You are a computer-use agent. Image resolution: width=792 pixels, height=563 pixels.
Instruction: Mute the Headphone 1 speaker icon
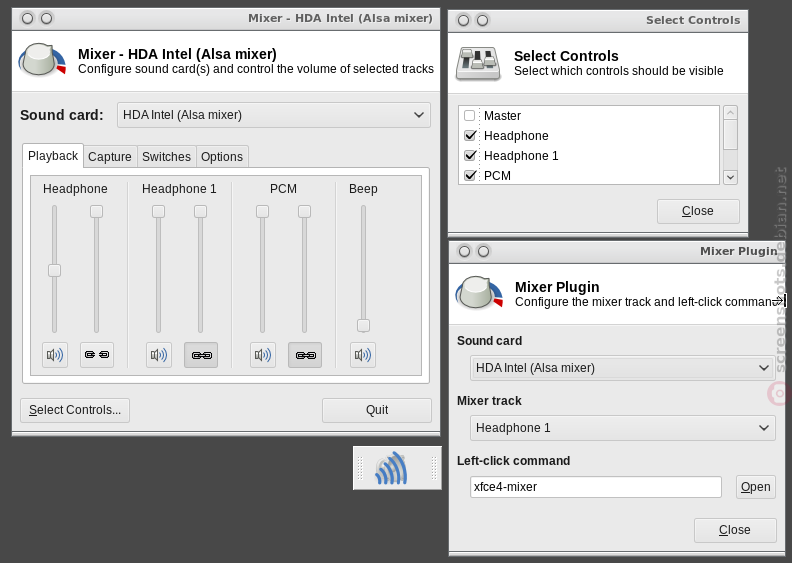(x=159, y=355)
